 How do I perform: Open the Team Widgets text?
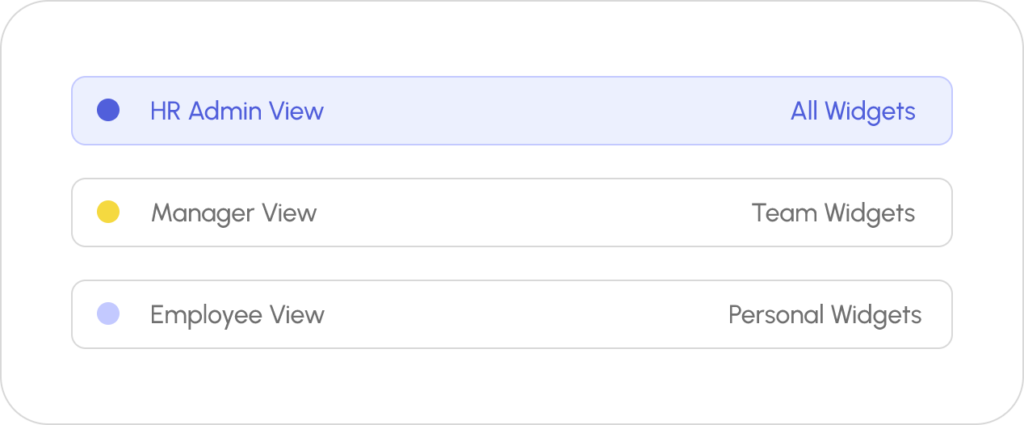pos(833,213)
